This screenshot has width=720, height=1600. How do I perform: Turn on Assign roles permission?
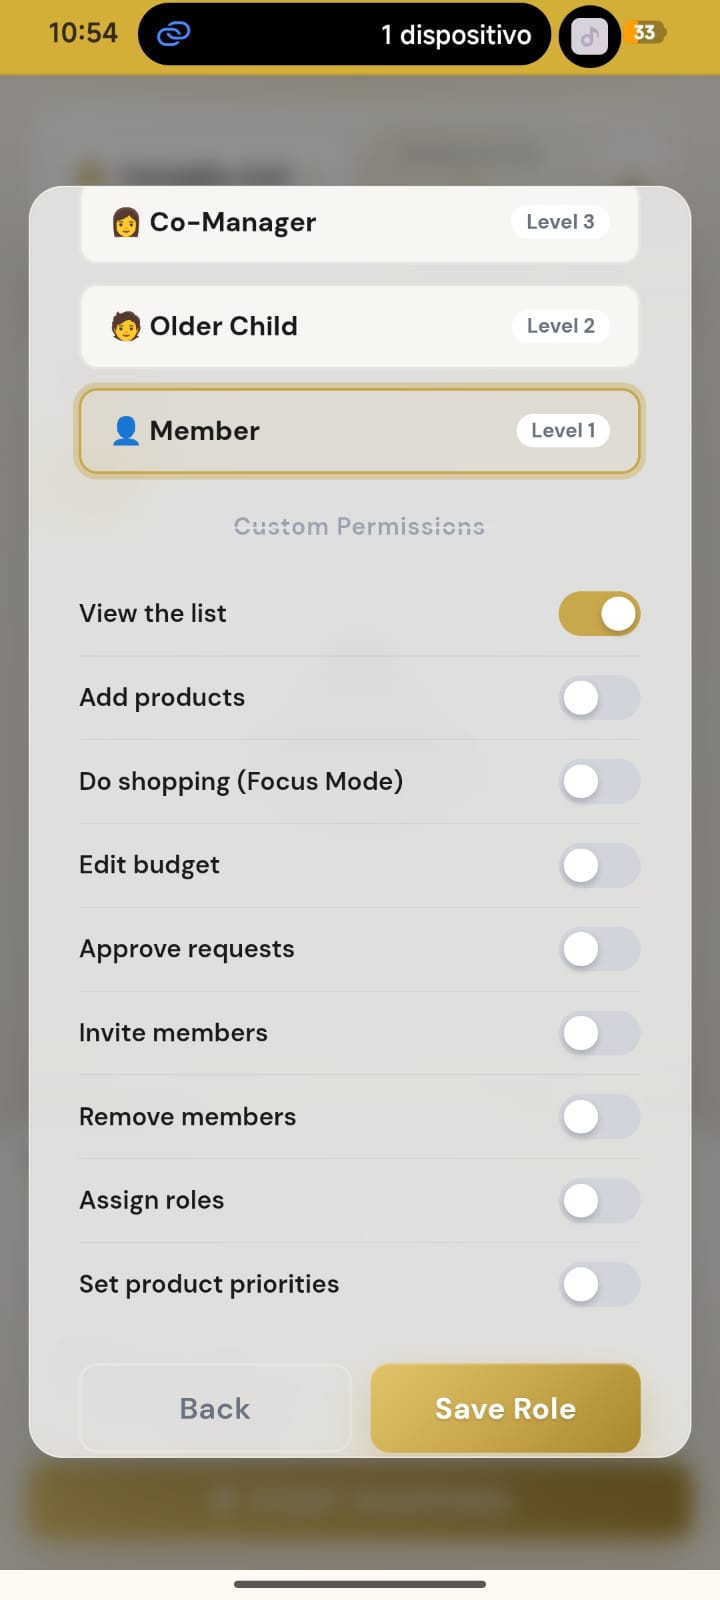pos(599,1201)
